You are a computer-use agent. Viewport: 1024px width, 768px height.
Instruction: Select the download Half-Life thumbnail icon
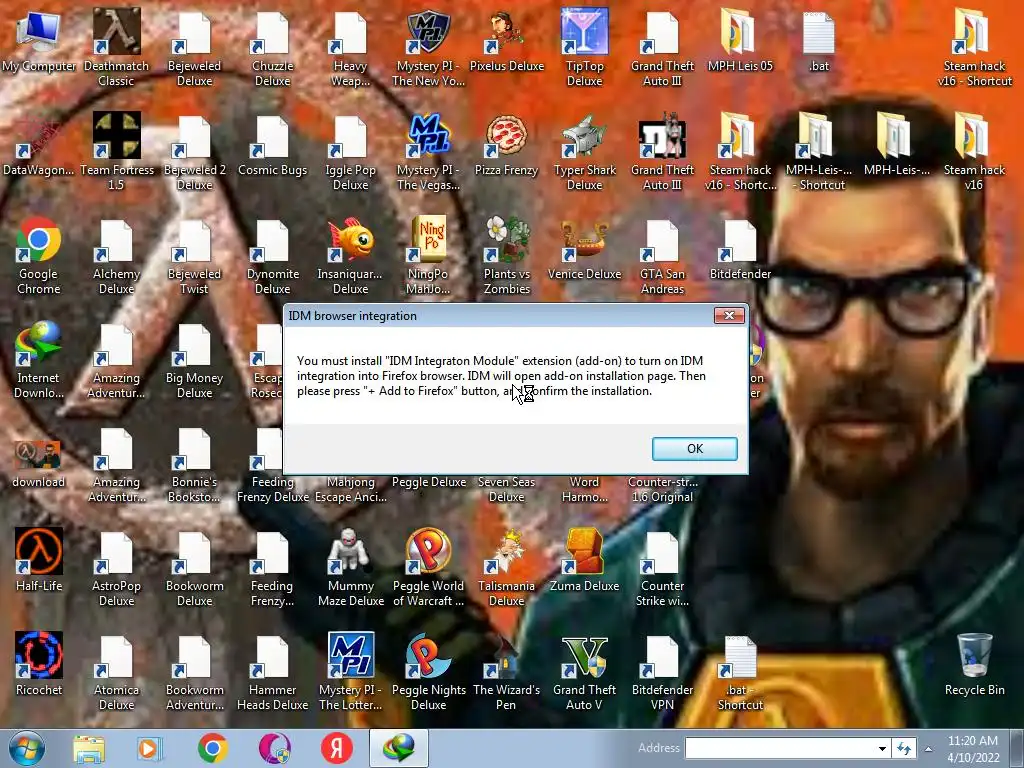(x=39, y=464)
